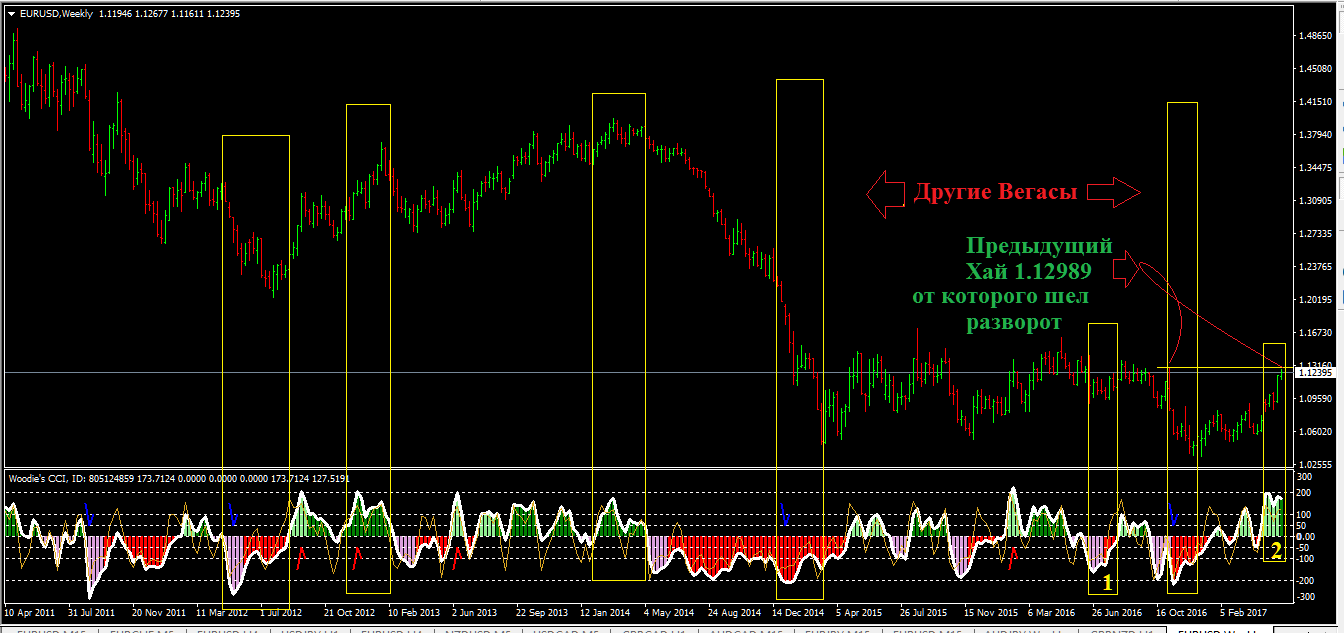Click the 16 Oct 2016 date label
Image resolution: width=1344 pixels, height=633 pixels.
point(1183,611)
